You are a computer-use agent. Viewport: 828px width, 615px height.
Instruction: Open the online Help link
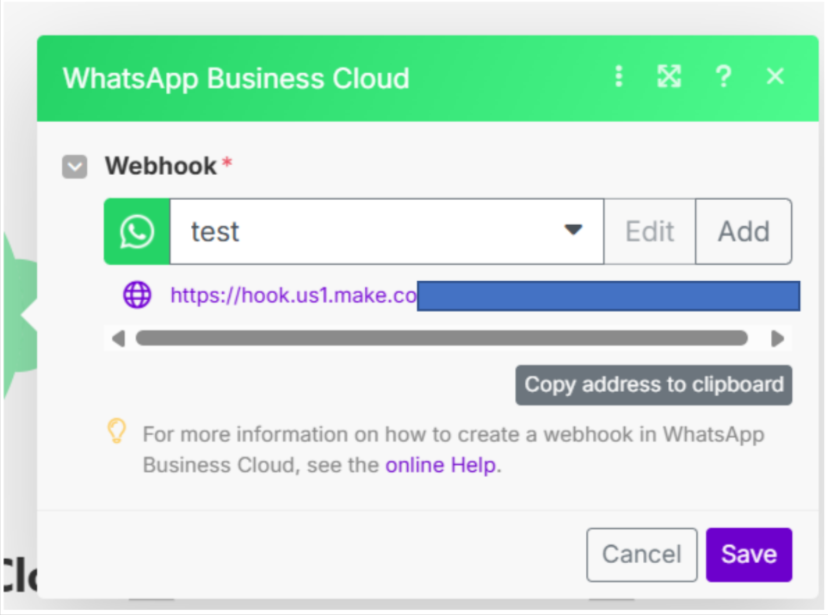coord(441,465)
